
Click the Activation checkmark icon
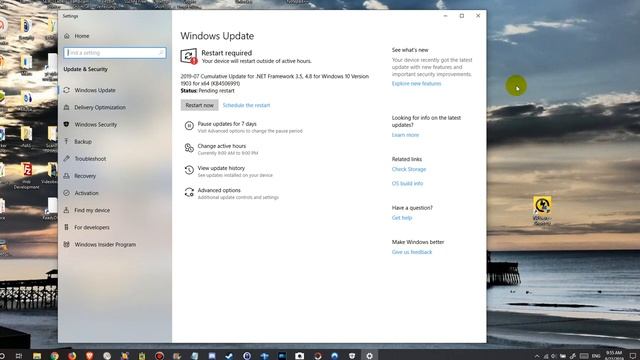point(67,193)
